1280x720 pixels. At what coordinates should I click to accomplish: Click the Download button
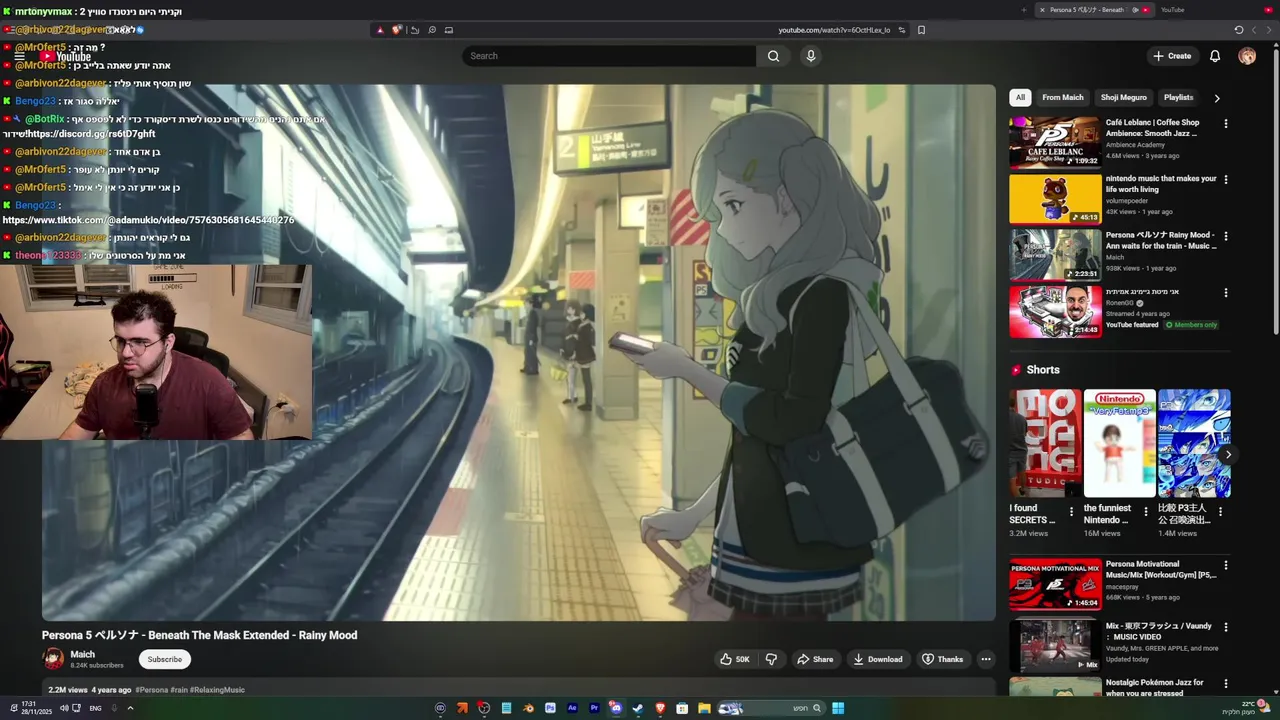877,659
